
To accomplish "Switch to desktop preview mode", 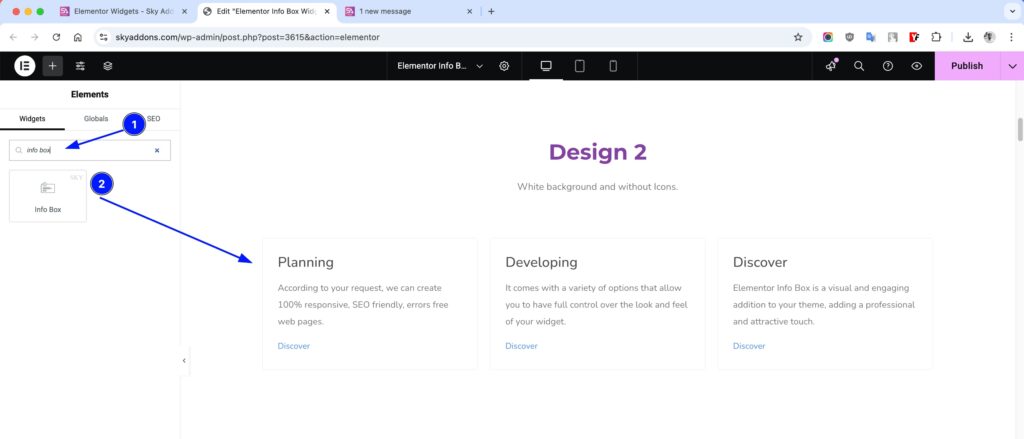I will click(546, 66).
